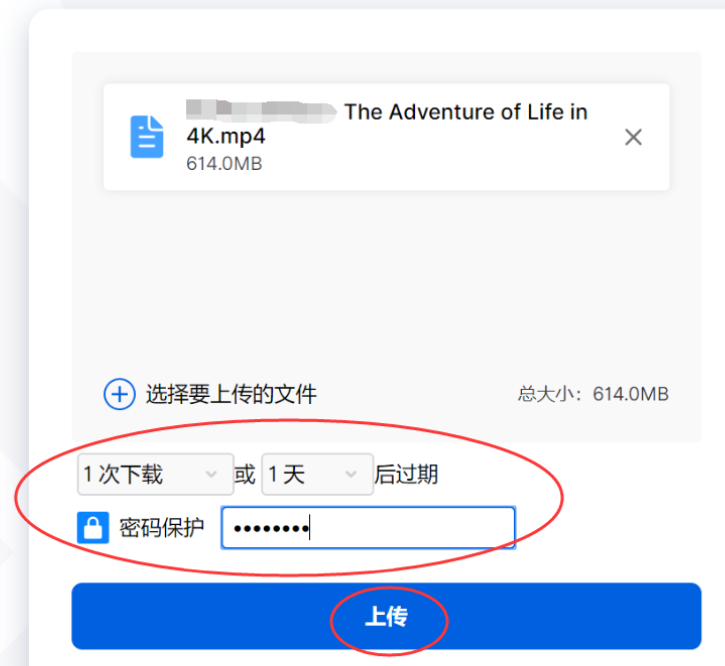Click the 或 text between the dropdowns

coord(245,475)
